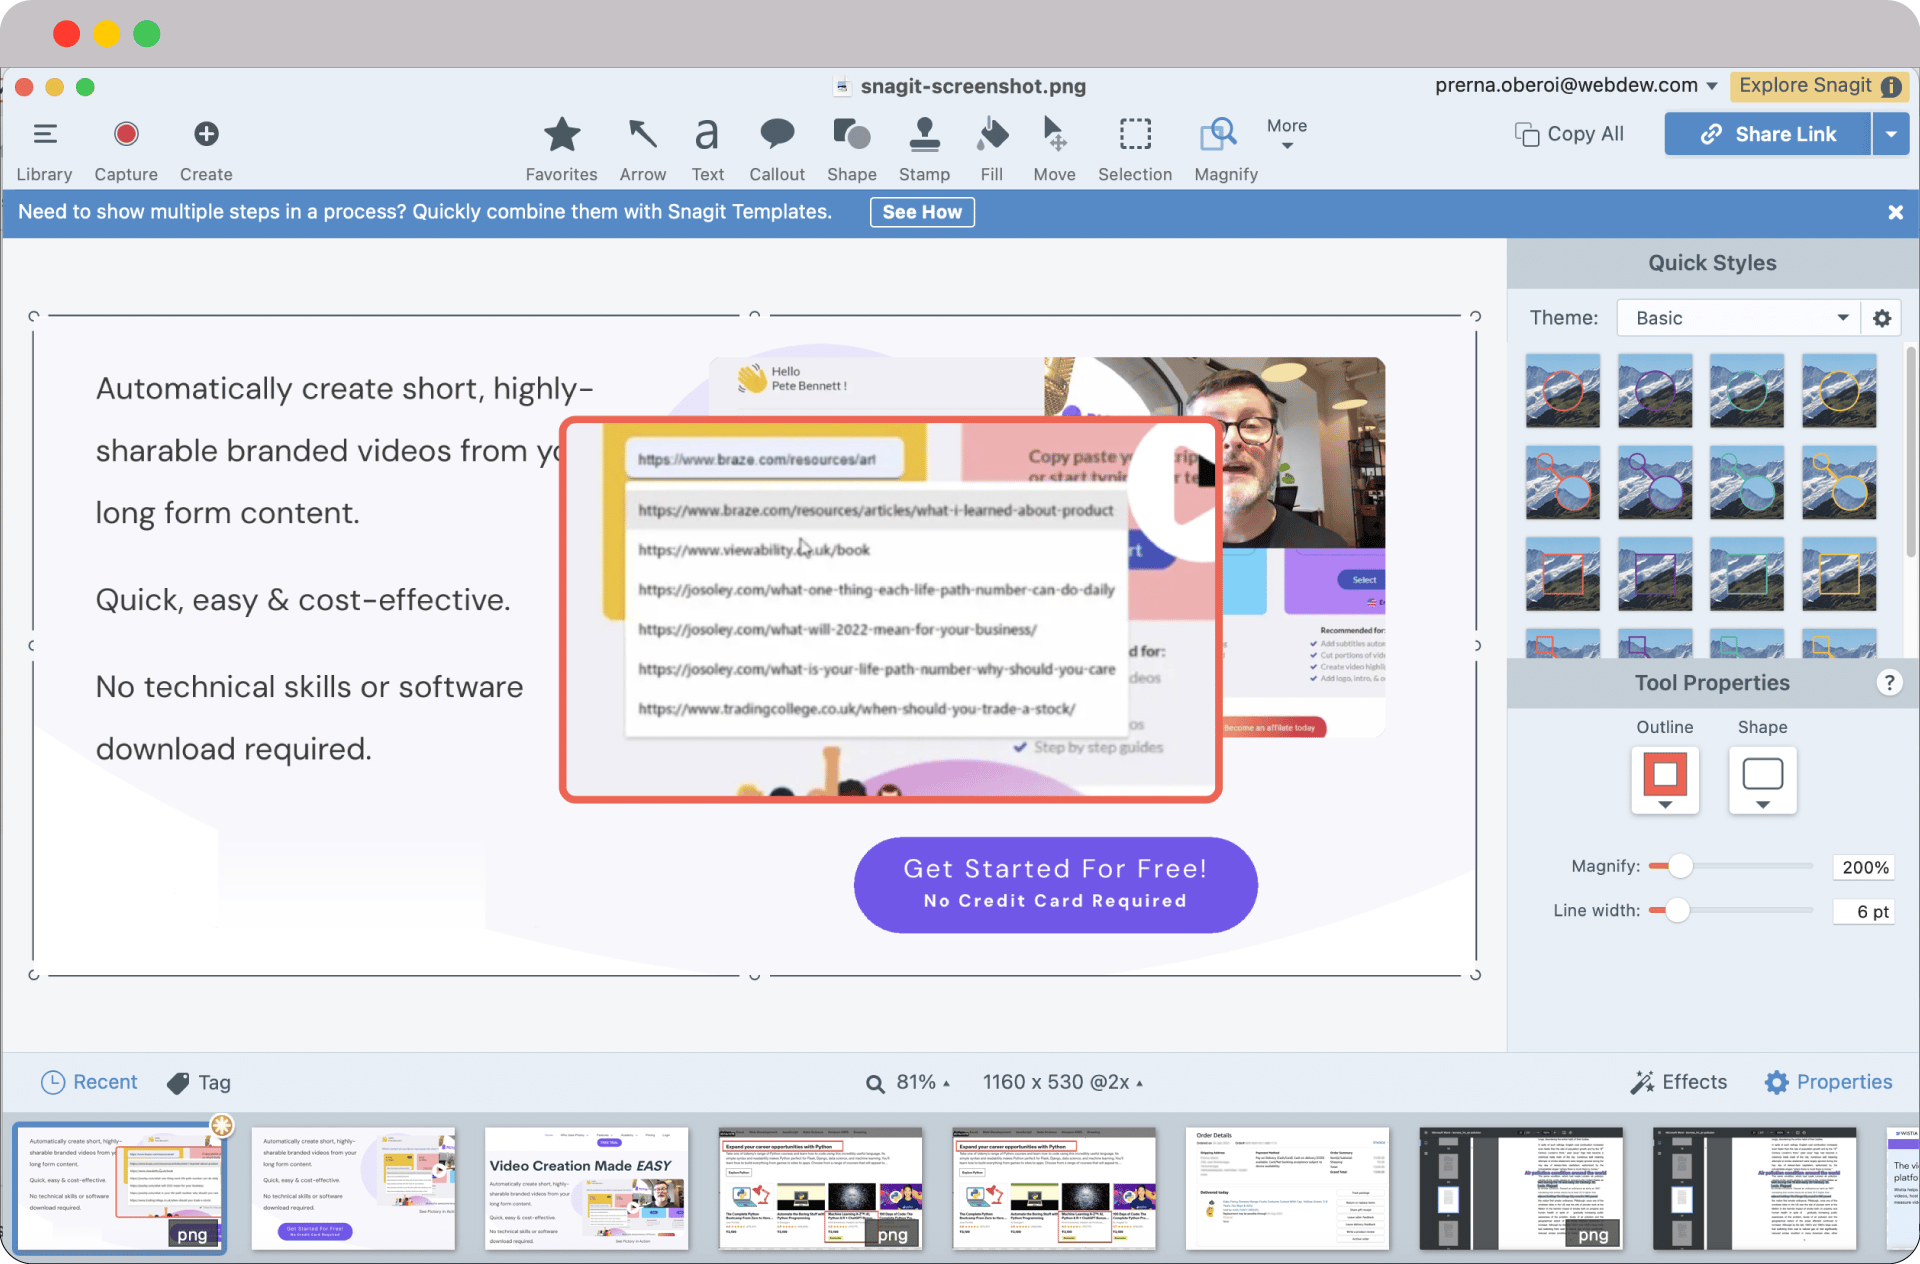
Task: Adjust the Magnify slider handle
Action: click(x=1680, y=866)
